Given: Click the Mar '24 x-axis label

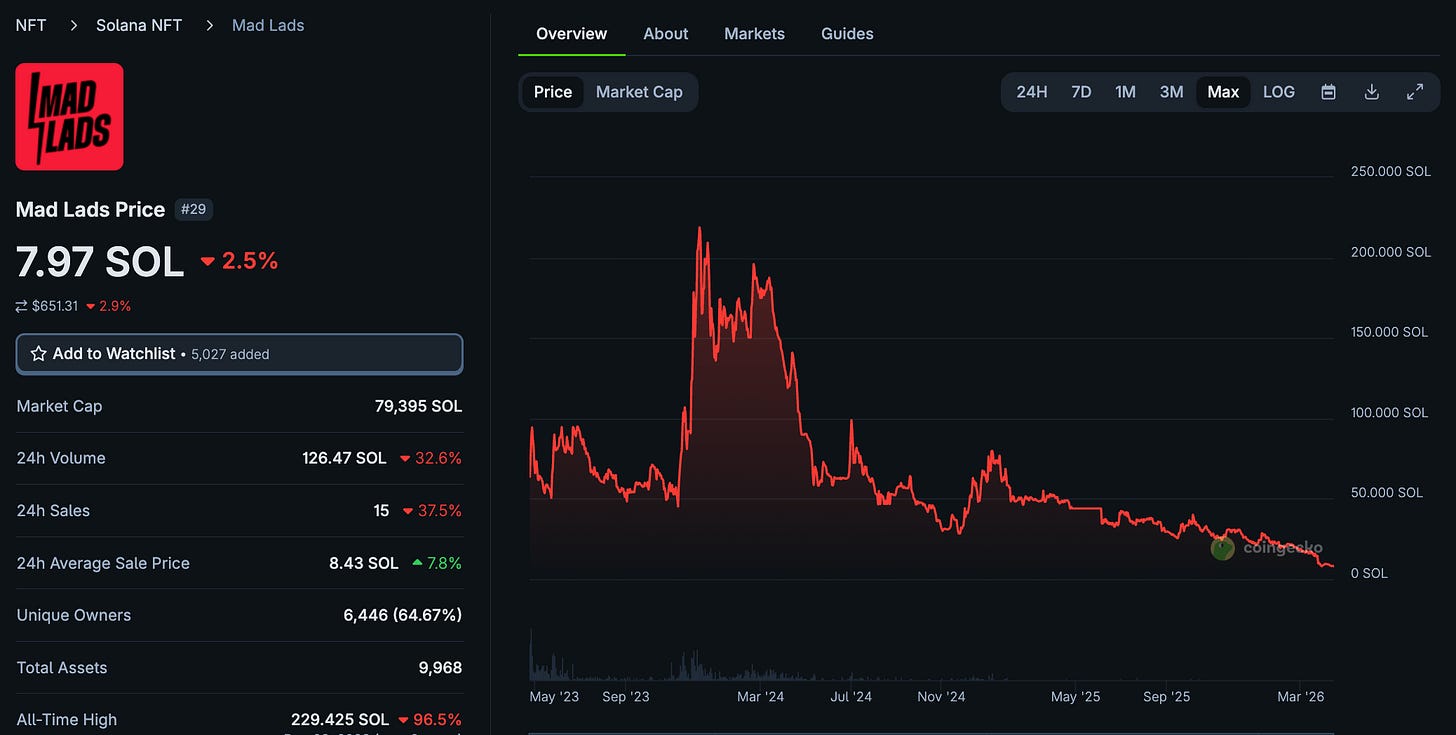Looking at the screenshot, I should click(x=761, y=696).
